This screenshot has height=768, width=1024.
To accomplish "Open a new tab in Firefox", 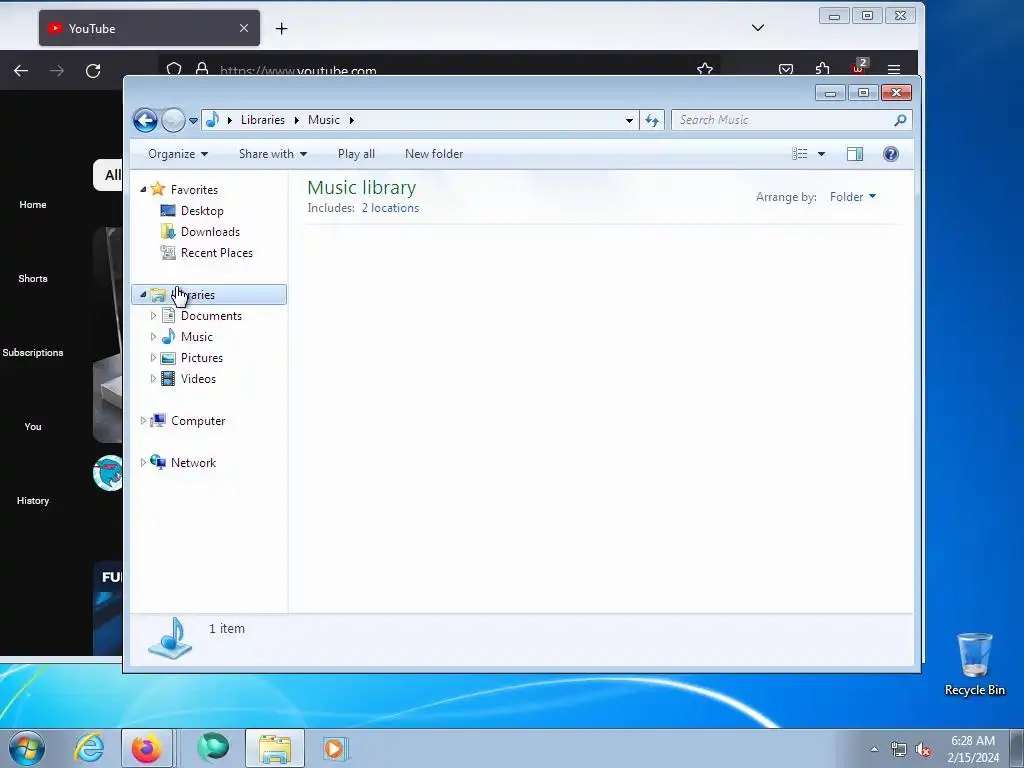I will point(281,29).
